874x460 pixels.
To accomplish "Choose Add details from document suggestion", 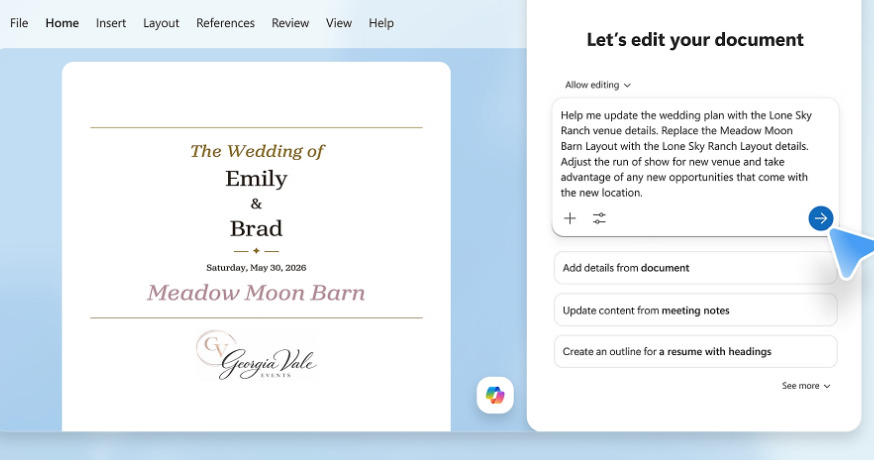I will tap(696, 268).
